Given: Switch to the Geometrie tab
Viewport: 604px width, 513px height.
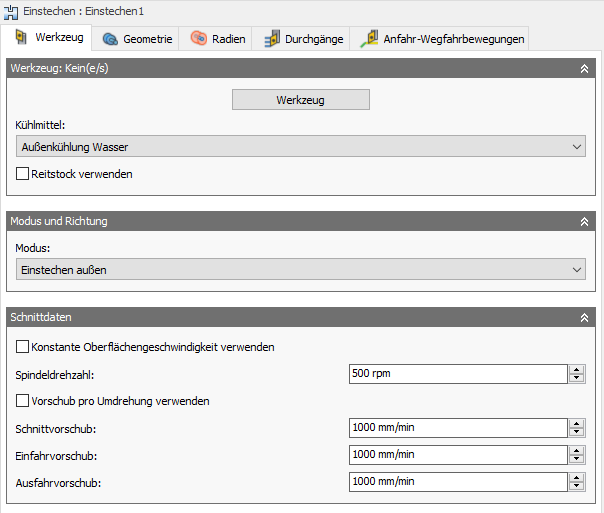Looking at the screenshot, I should [x=147, y=39].
